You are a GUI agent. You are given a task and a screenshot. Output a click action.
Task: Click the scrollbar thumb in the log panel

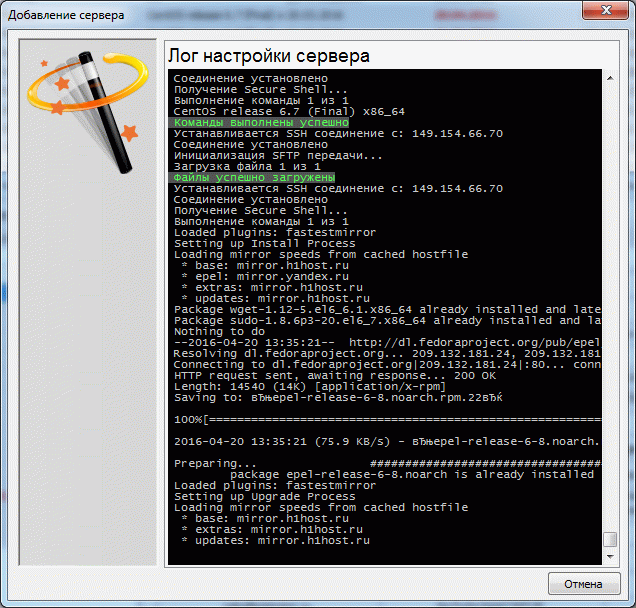pos(610,539)
